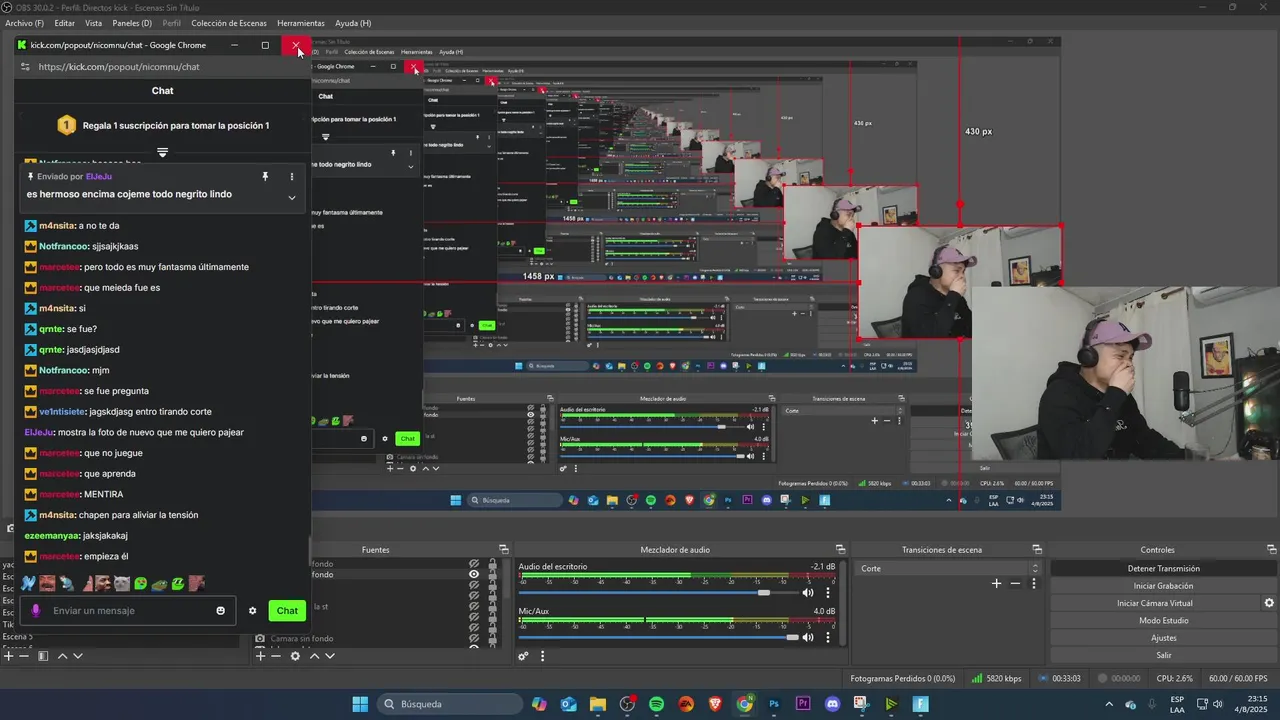The width and height of the screenshot is (1280, 720).
Task: Mute Audio del escritorio speaker
Action: tap(808, 593)
